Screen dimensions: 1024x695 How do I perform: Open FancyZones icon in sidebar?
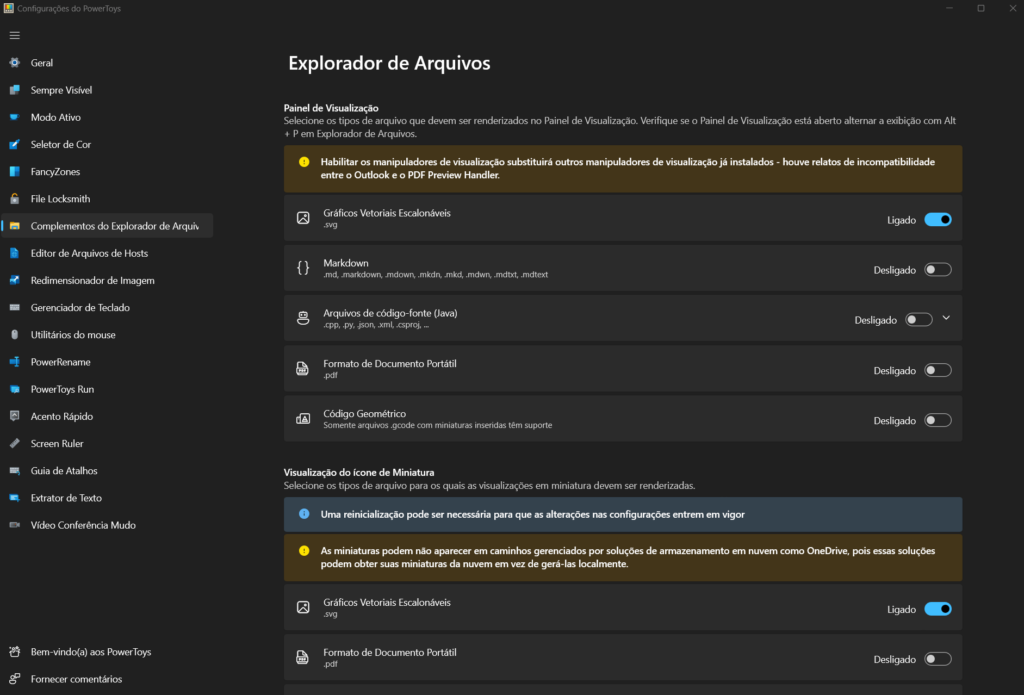point(14,172)
